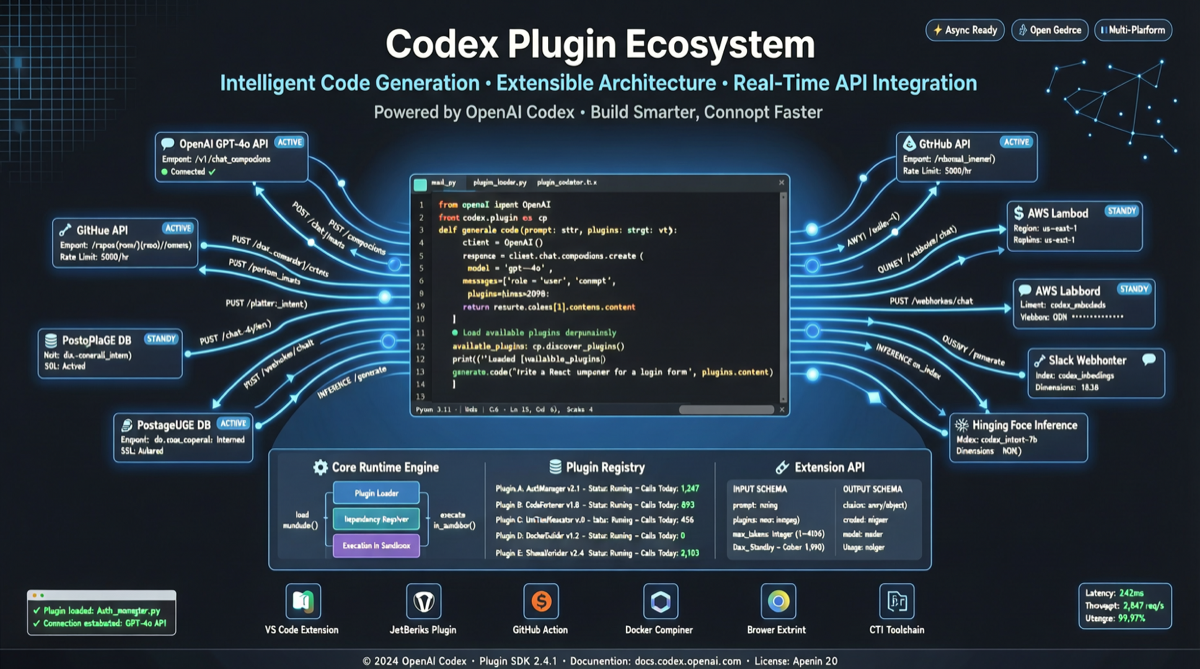
Task: Click the GitHub Action icon
Action: click(541, 601)
